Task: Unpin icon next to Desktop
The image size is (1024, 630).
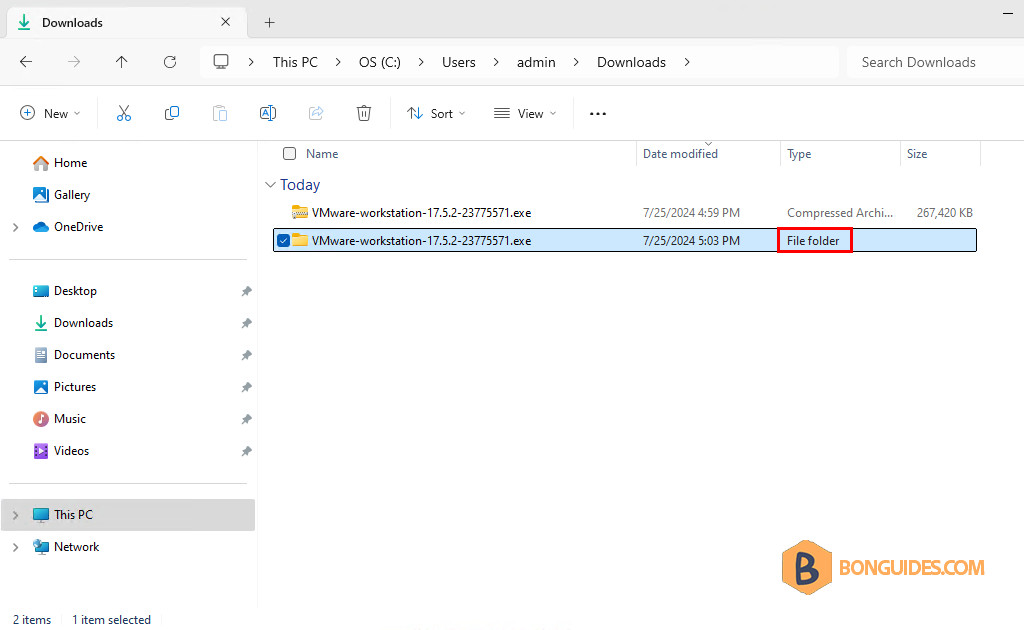Action: click(246, 291)
